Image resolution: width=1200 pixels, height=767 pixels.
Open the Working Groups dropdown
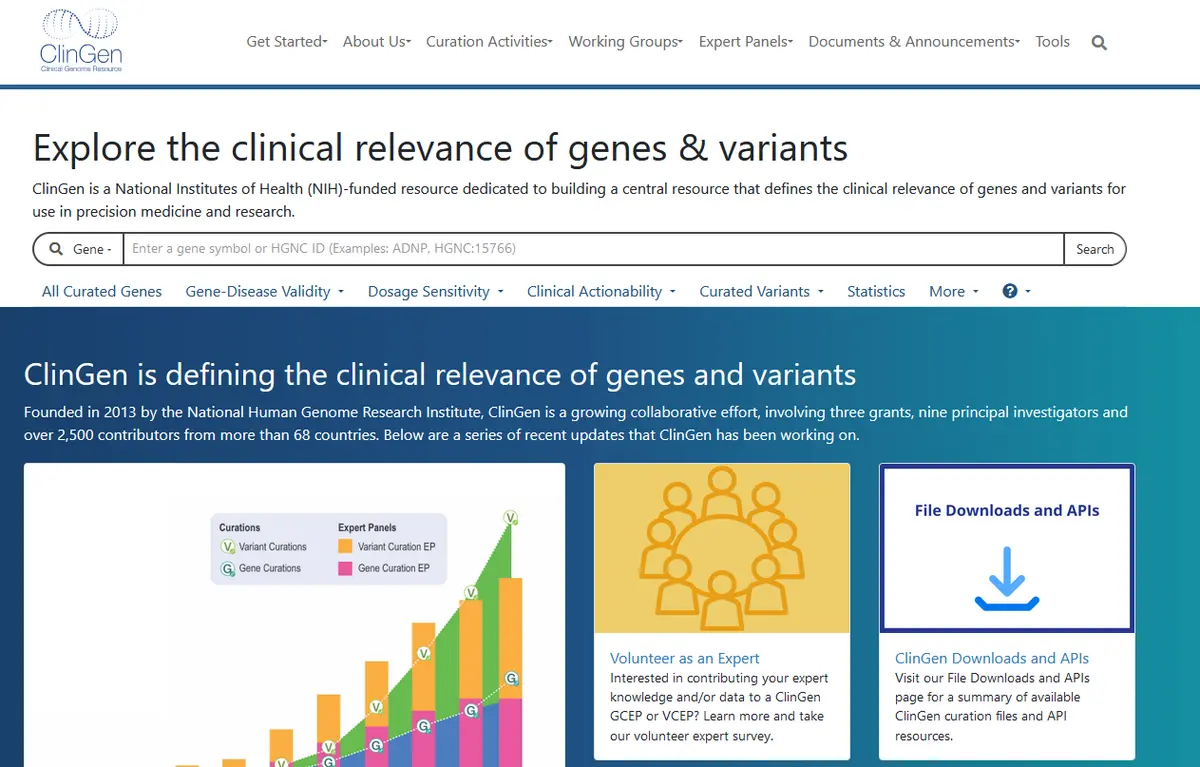coord(625,42)
